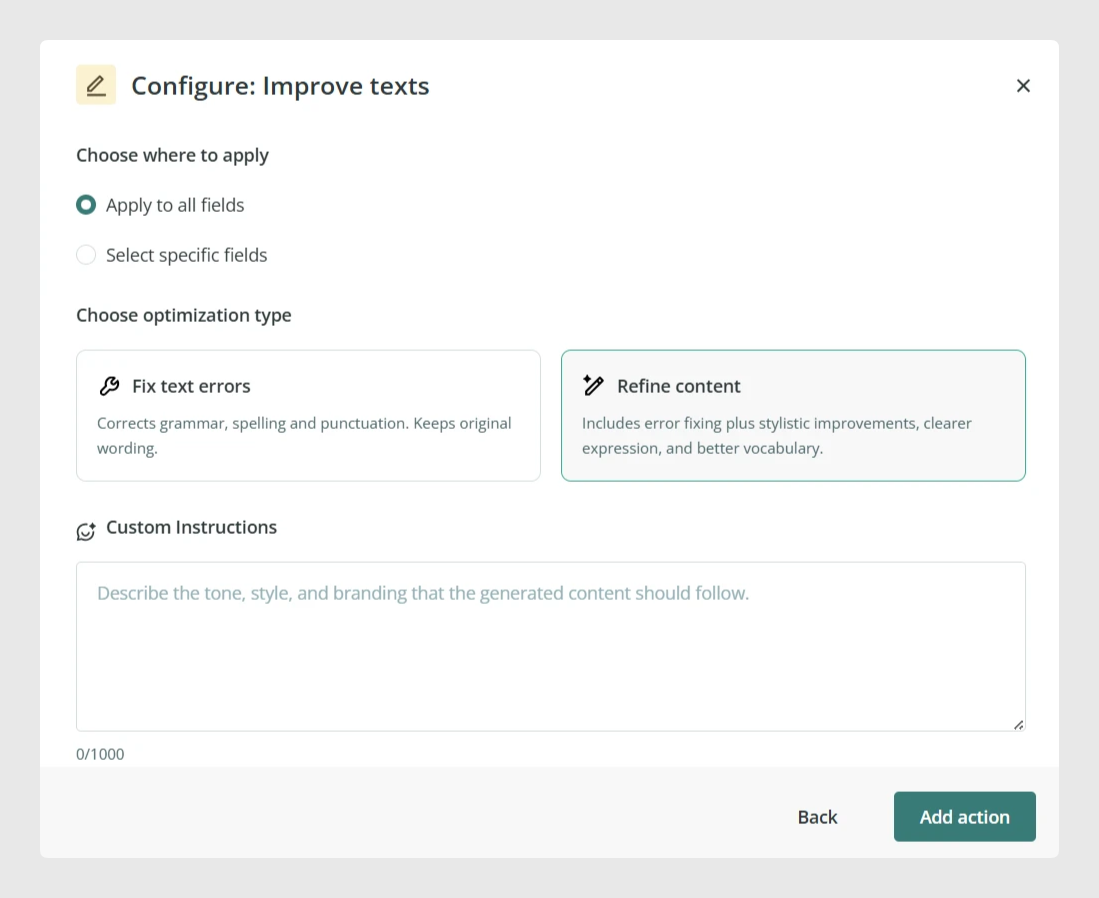Screen dimensions: 1099x898
Task: Click the textarea resize grip icon
Action: [x=1018, y=725]
